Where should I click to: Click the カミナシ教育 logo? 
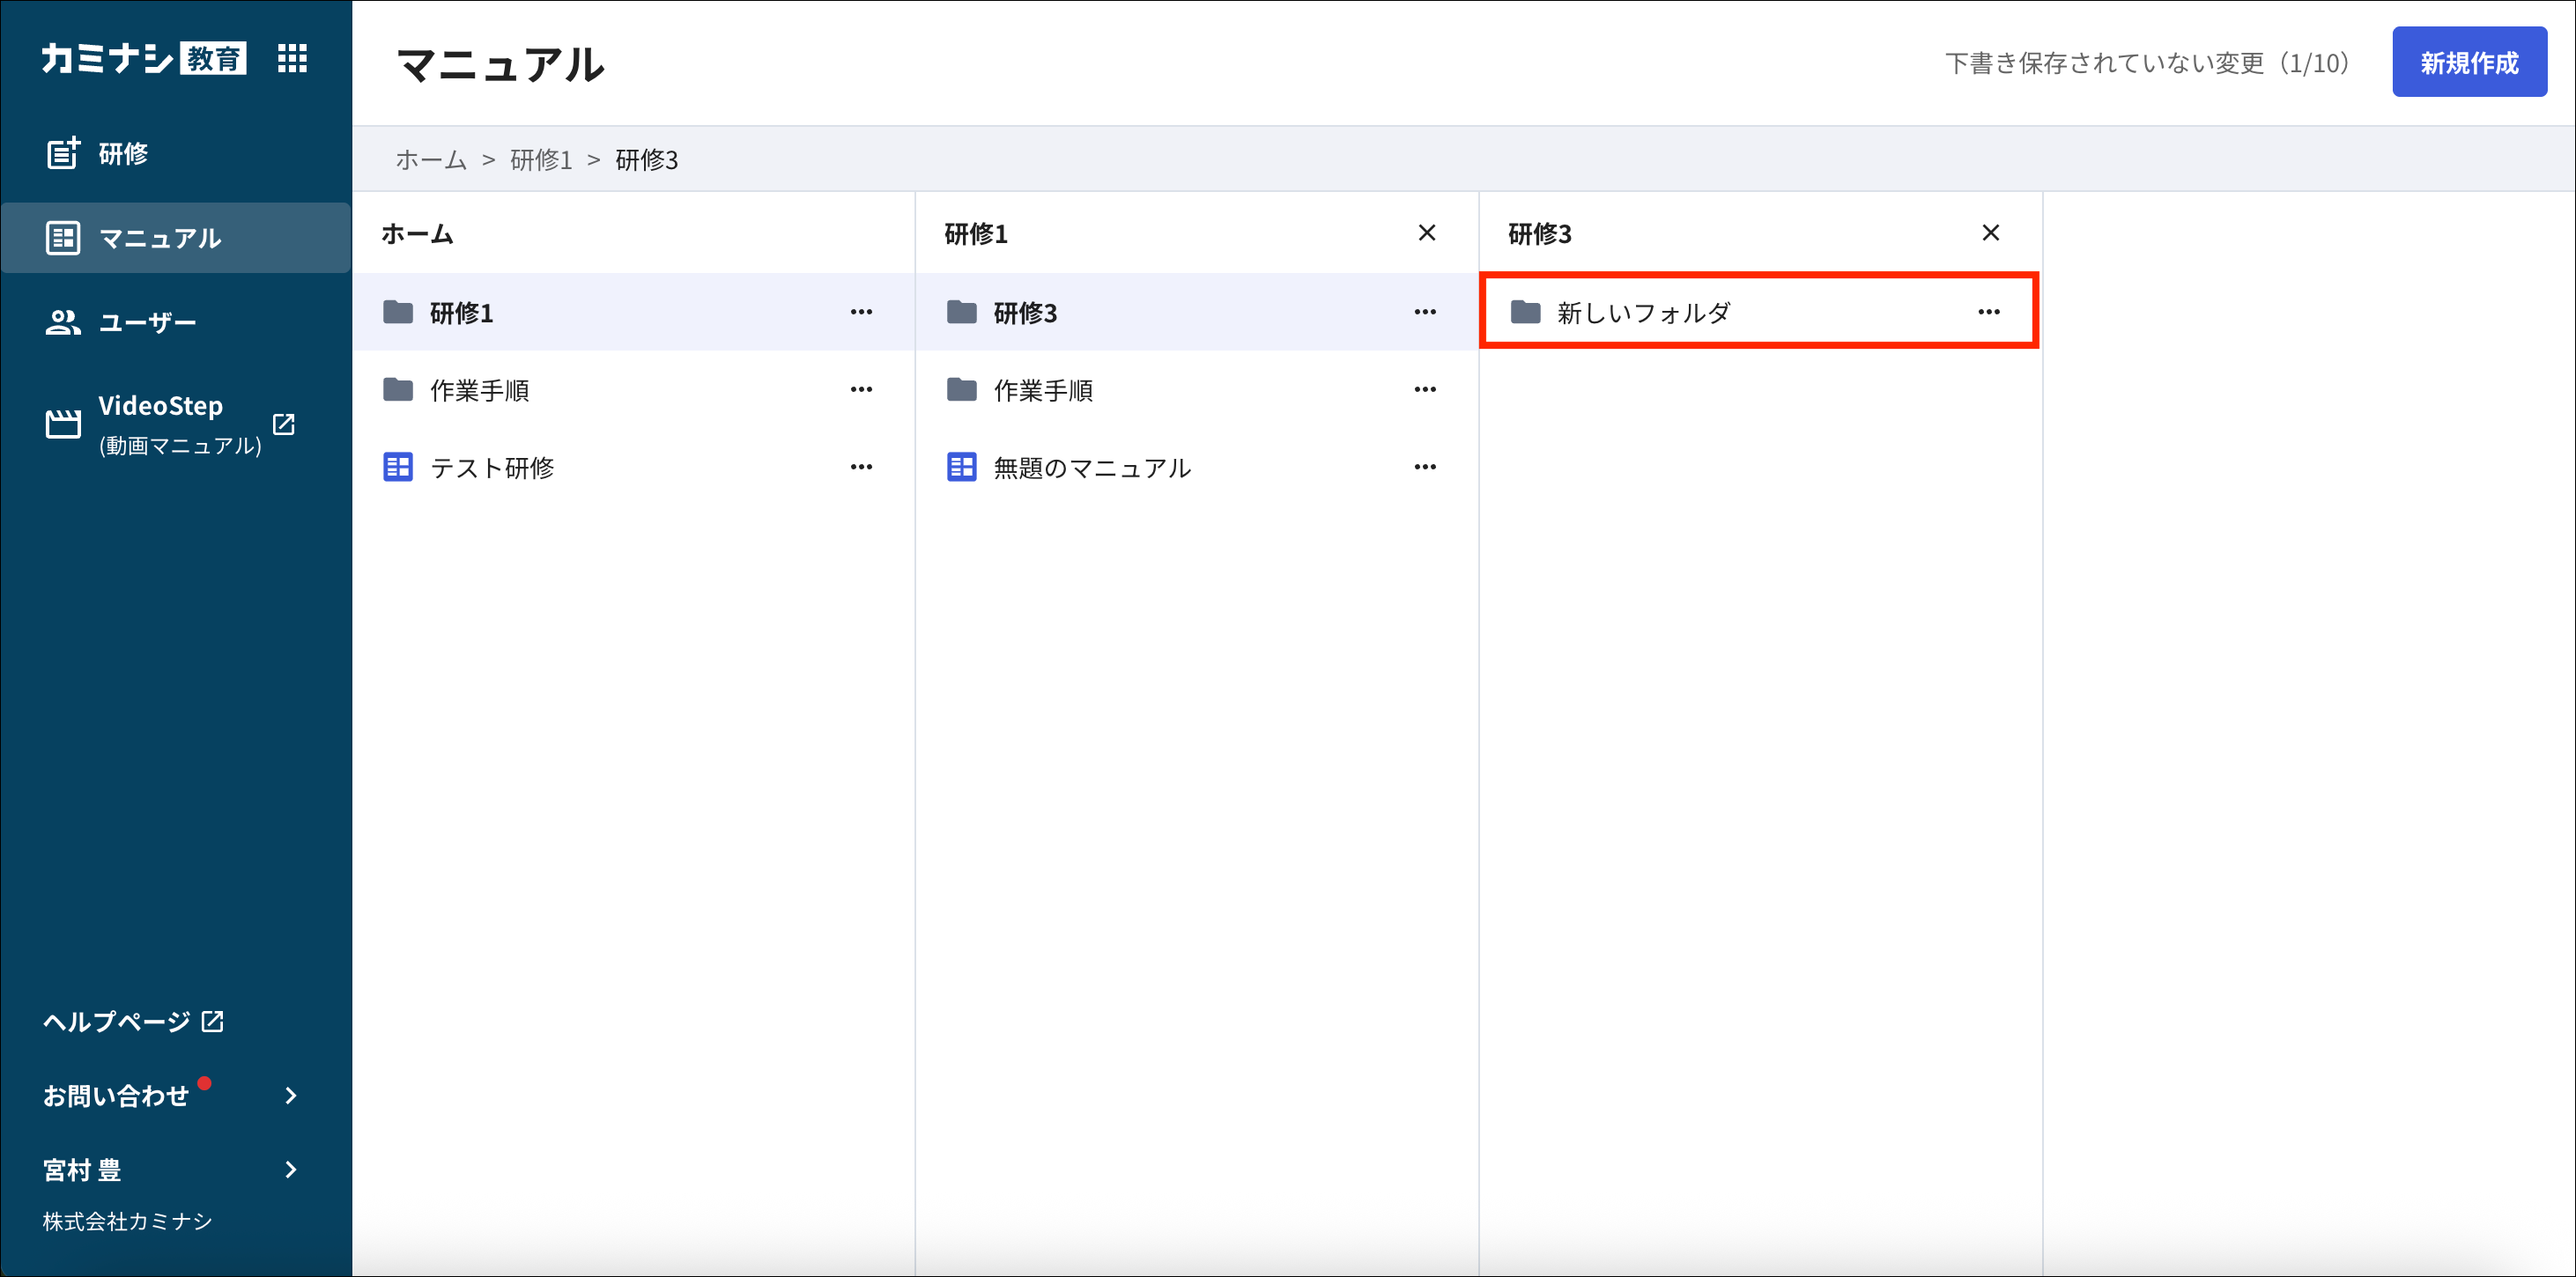pos(143,58)
